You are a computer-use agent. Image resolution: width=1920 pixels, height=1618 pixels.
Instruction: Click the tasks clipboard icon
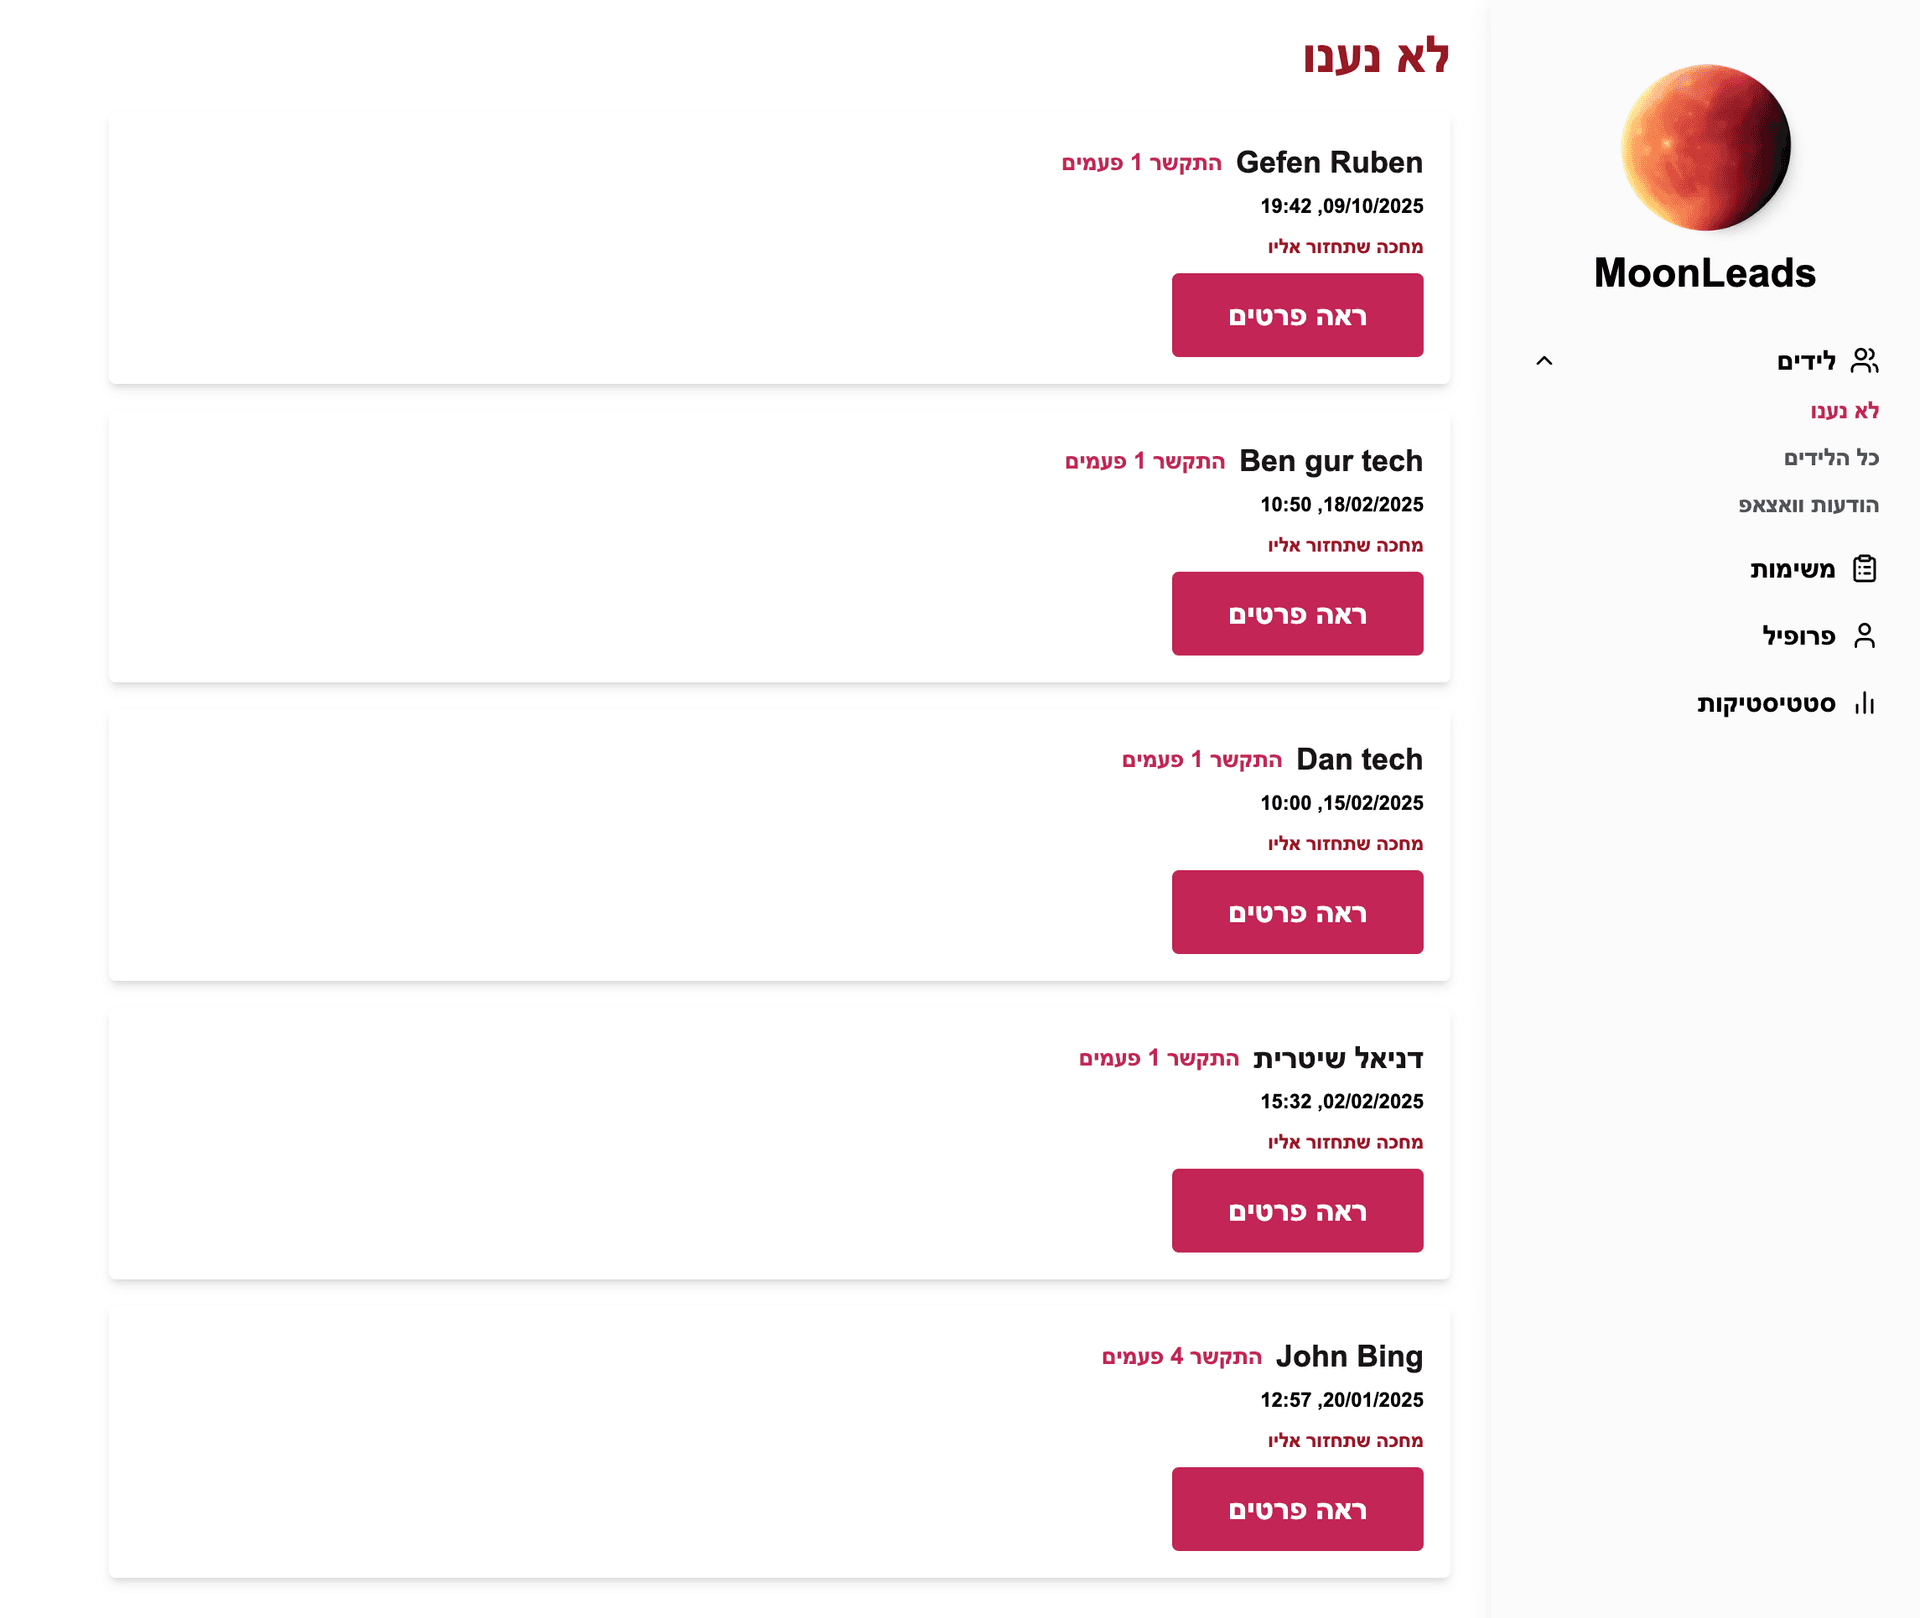(1864, 569)
